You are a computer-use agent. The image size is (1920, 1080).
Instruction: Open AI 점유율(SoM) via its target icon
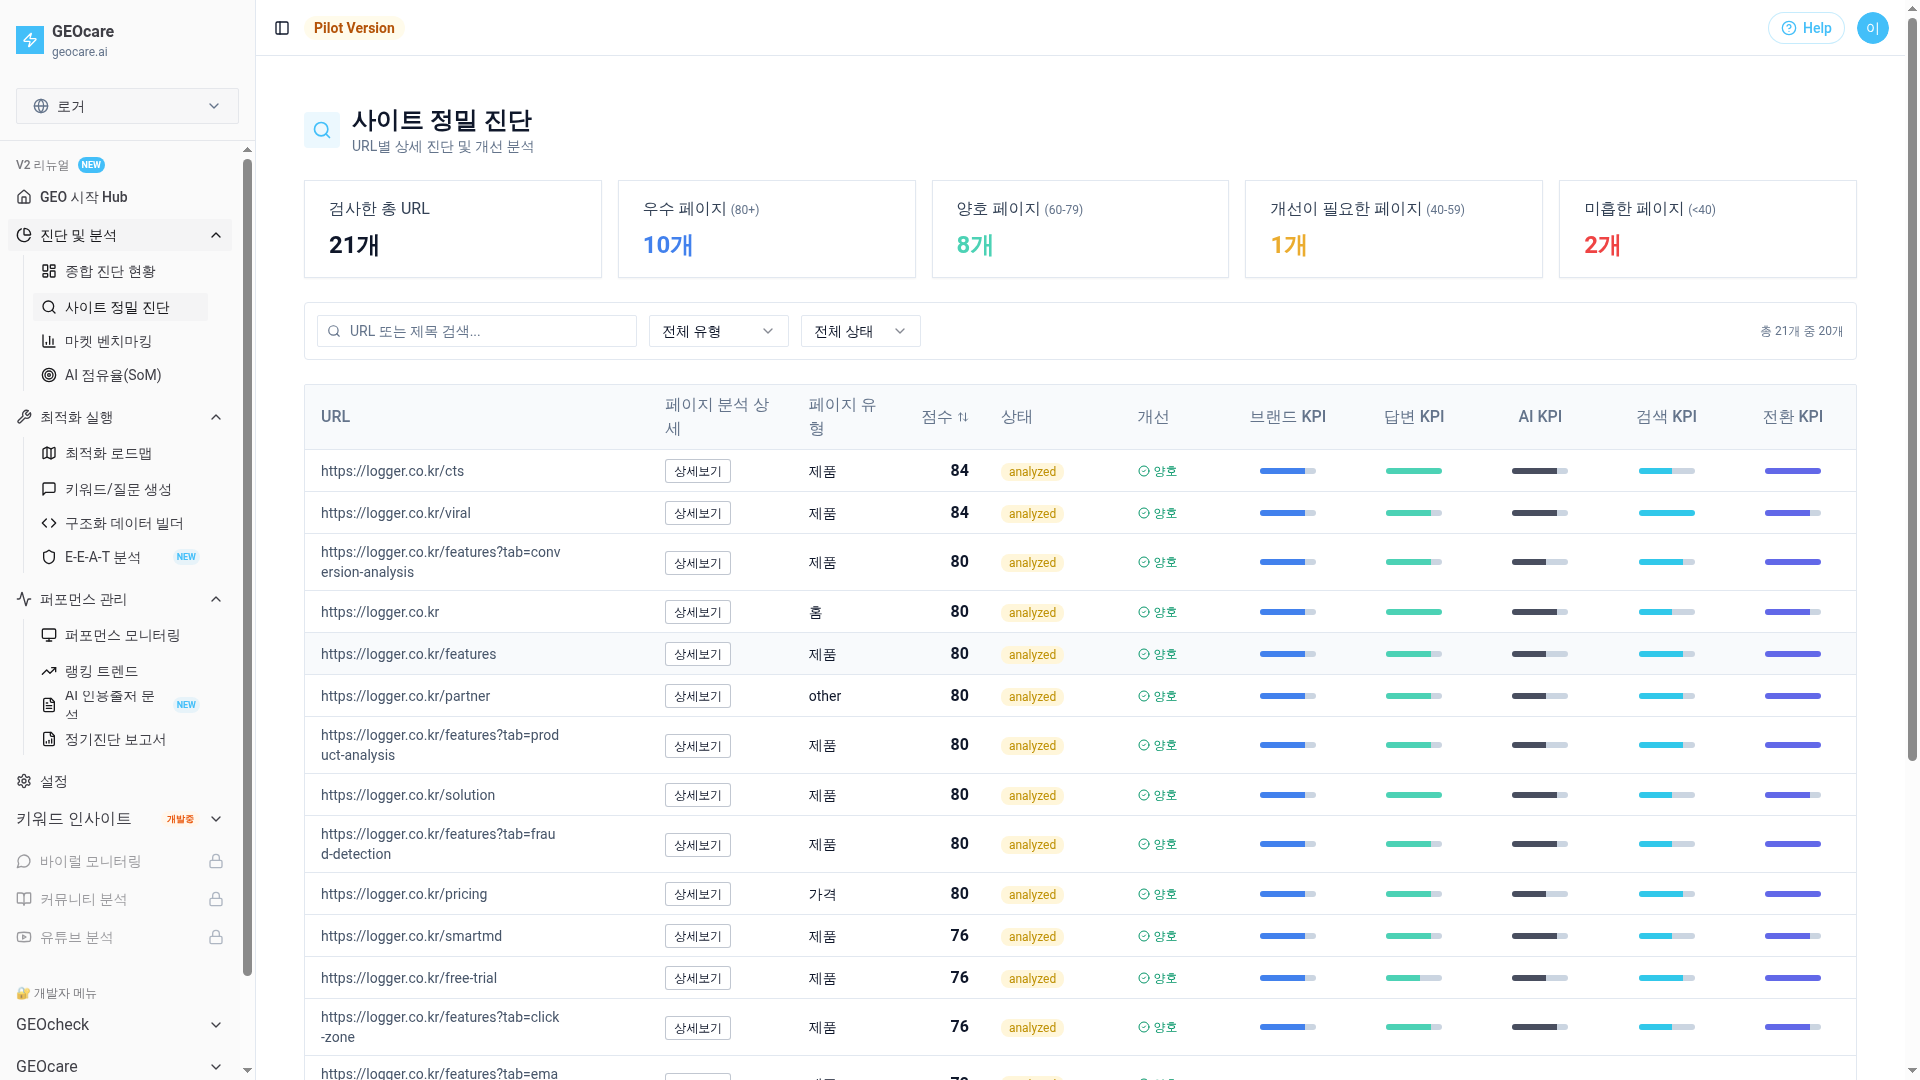(47, 375)
